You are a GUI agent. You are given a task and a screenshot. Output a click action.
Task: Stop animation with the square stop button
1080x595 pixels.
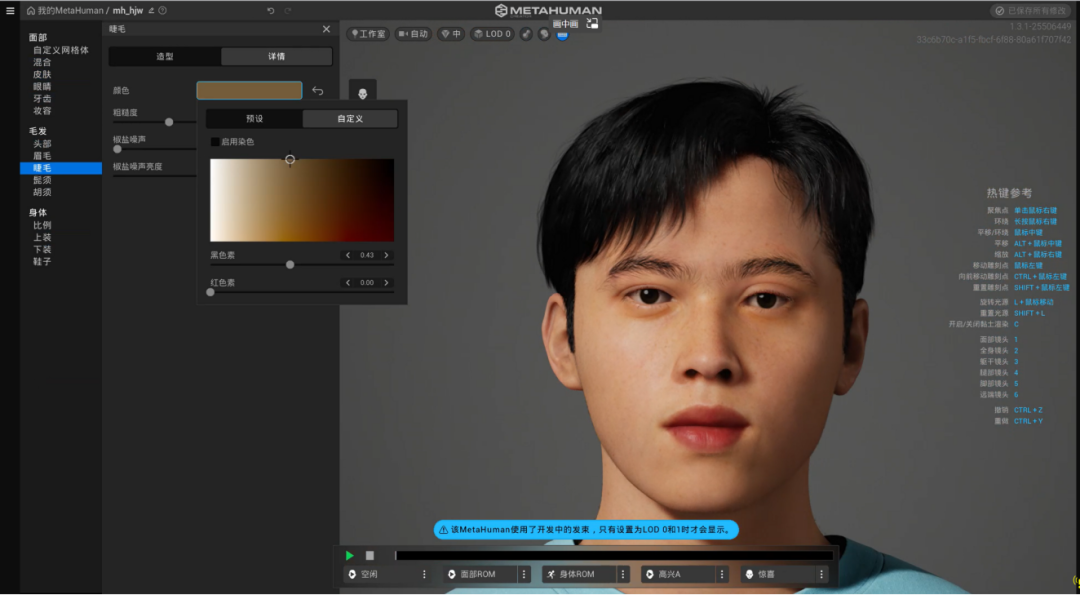pos(369,555)
